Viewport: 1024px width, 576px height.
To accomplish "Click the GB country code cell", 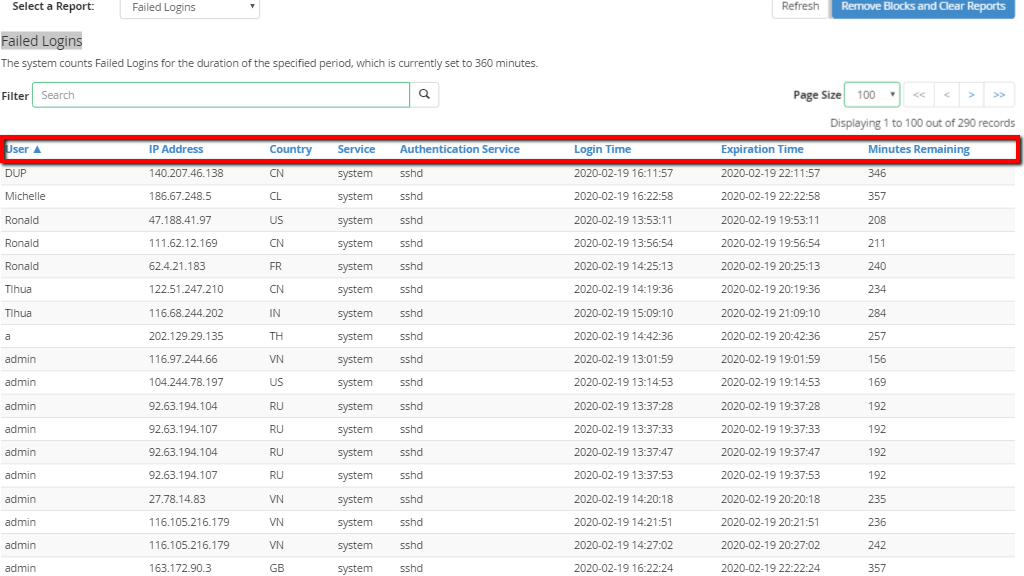I will [277, 568].
